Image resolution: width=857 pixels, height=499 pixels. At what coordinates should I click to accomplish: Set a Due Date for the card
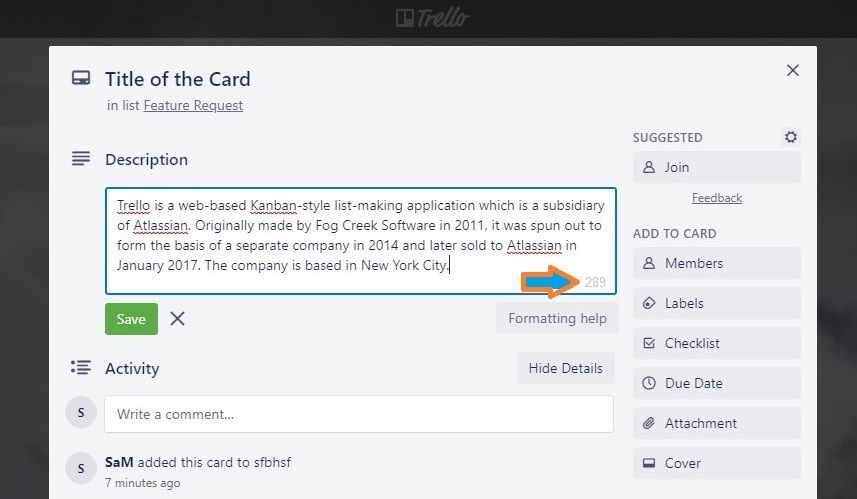click(x=717, y=383)
